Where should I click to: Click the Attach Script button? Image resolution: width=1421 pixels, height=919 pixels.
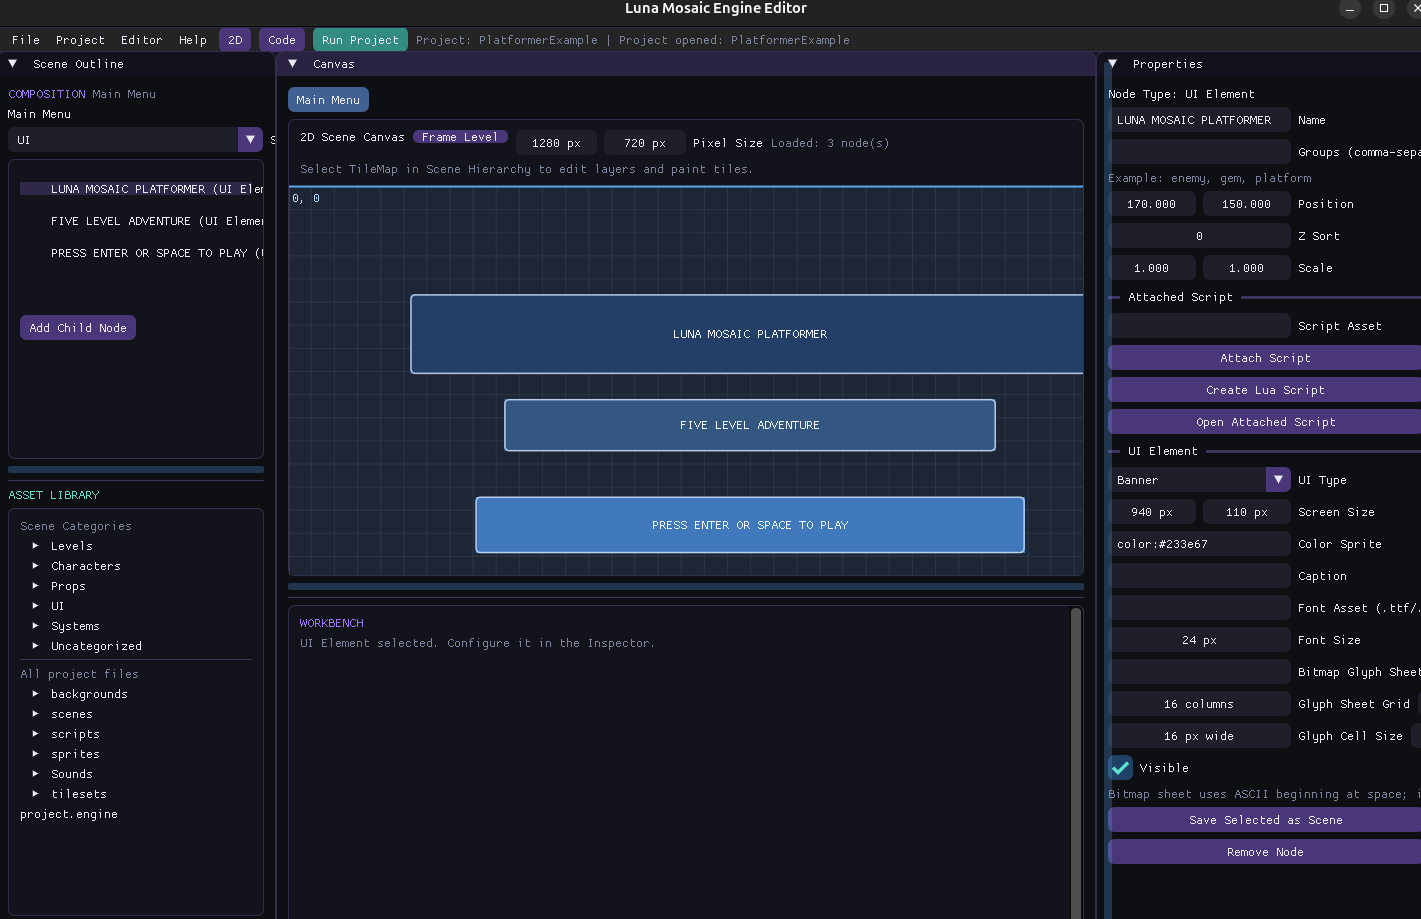1265,358
